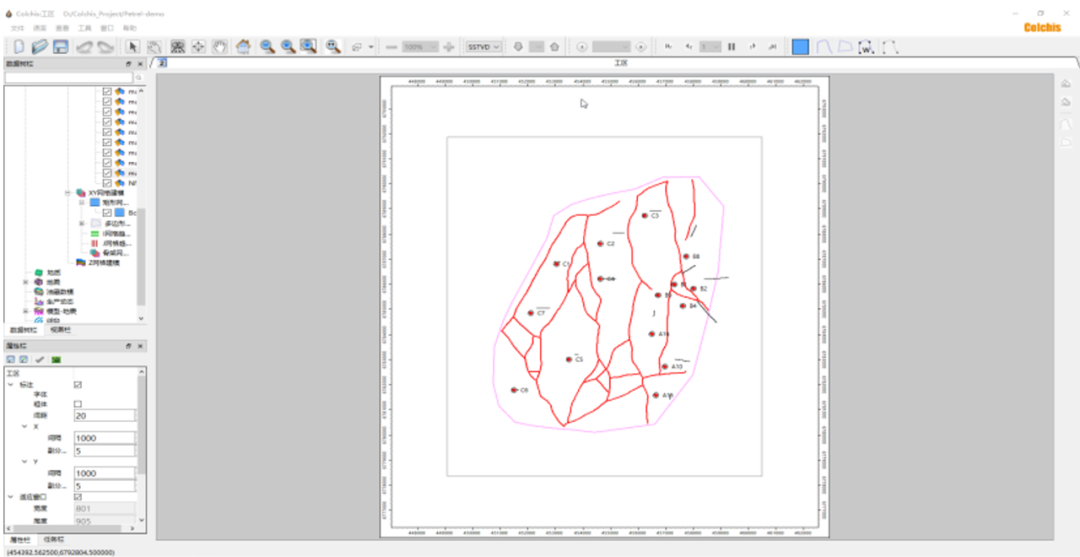Switch to the 属性栏 bottom tab
The image size is (1080, 557).
(19, 539)
